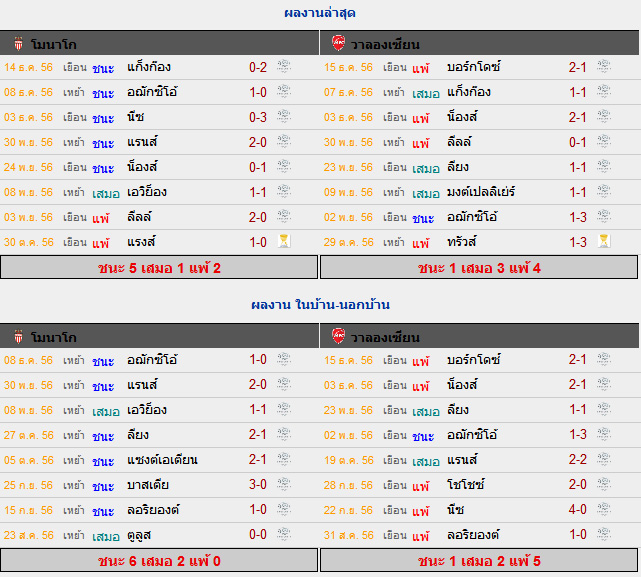The width and height of the screenshot is (641, 577).
Task: Select opponent name บาสเตีย
Action: (x=148, y=485)
